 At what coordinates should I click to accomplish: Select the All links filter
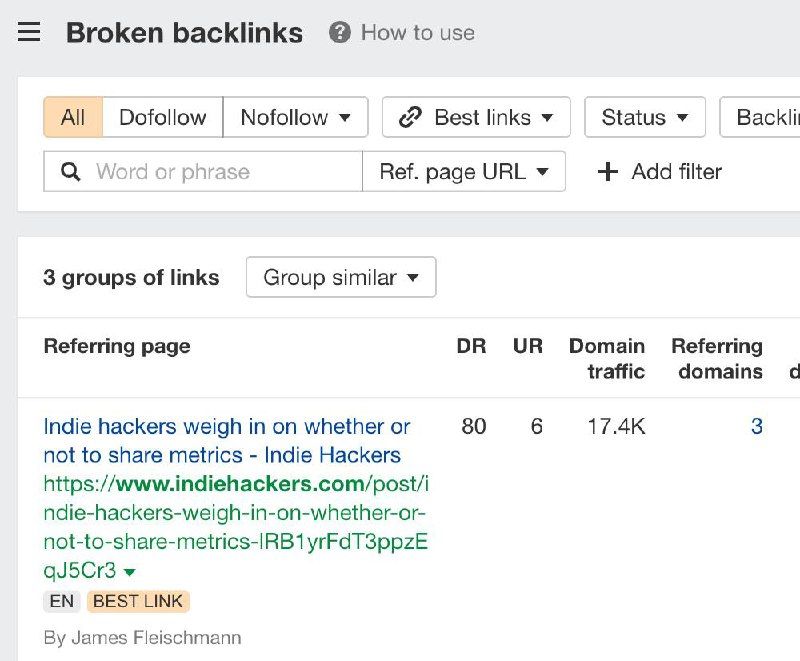pos(73,117)
